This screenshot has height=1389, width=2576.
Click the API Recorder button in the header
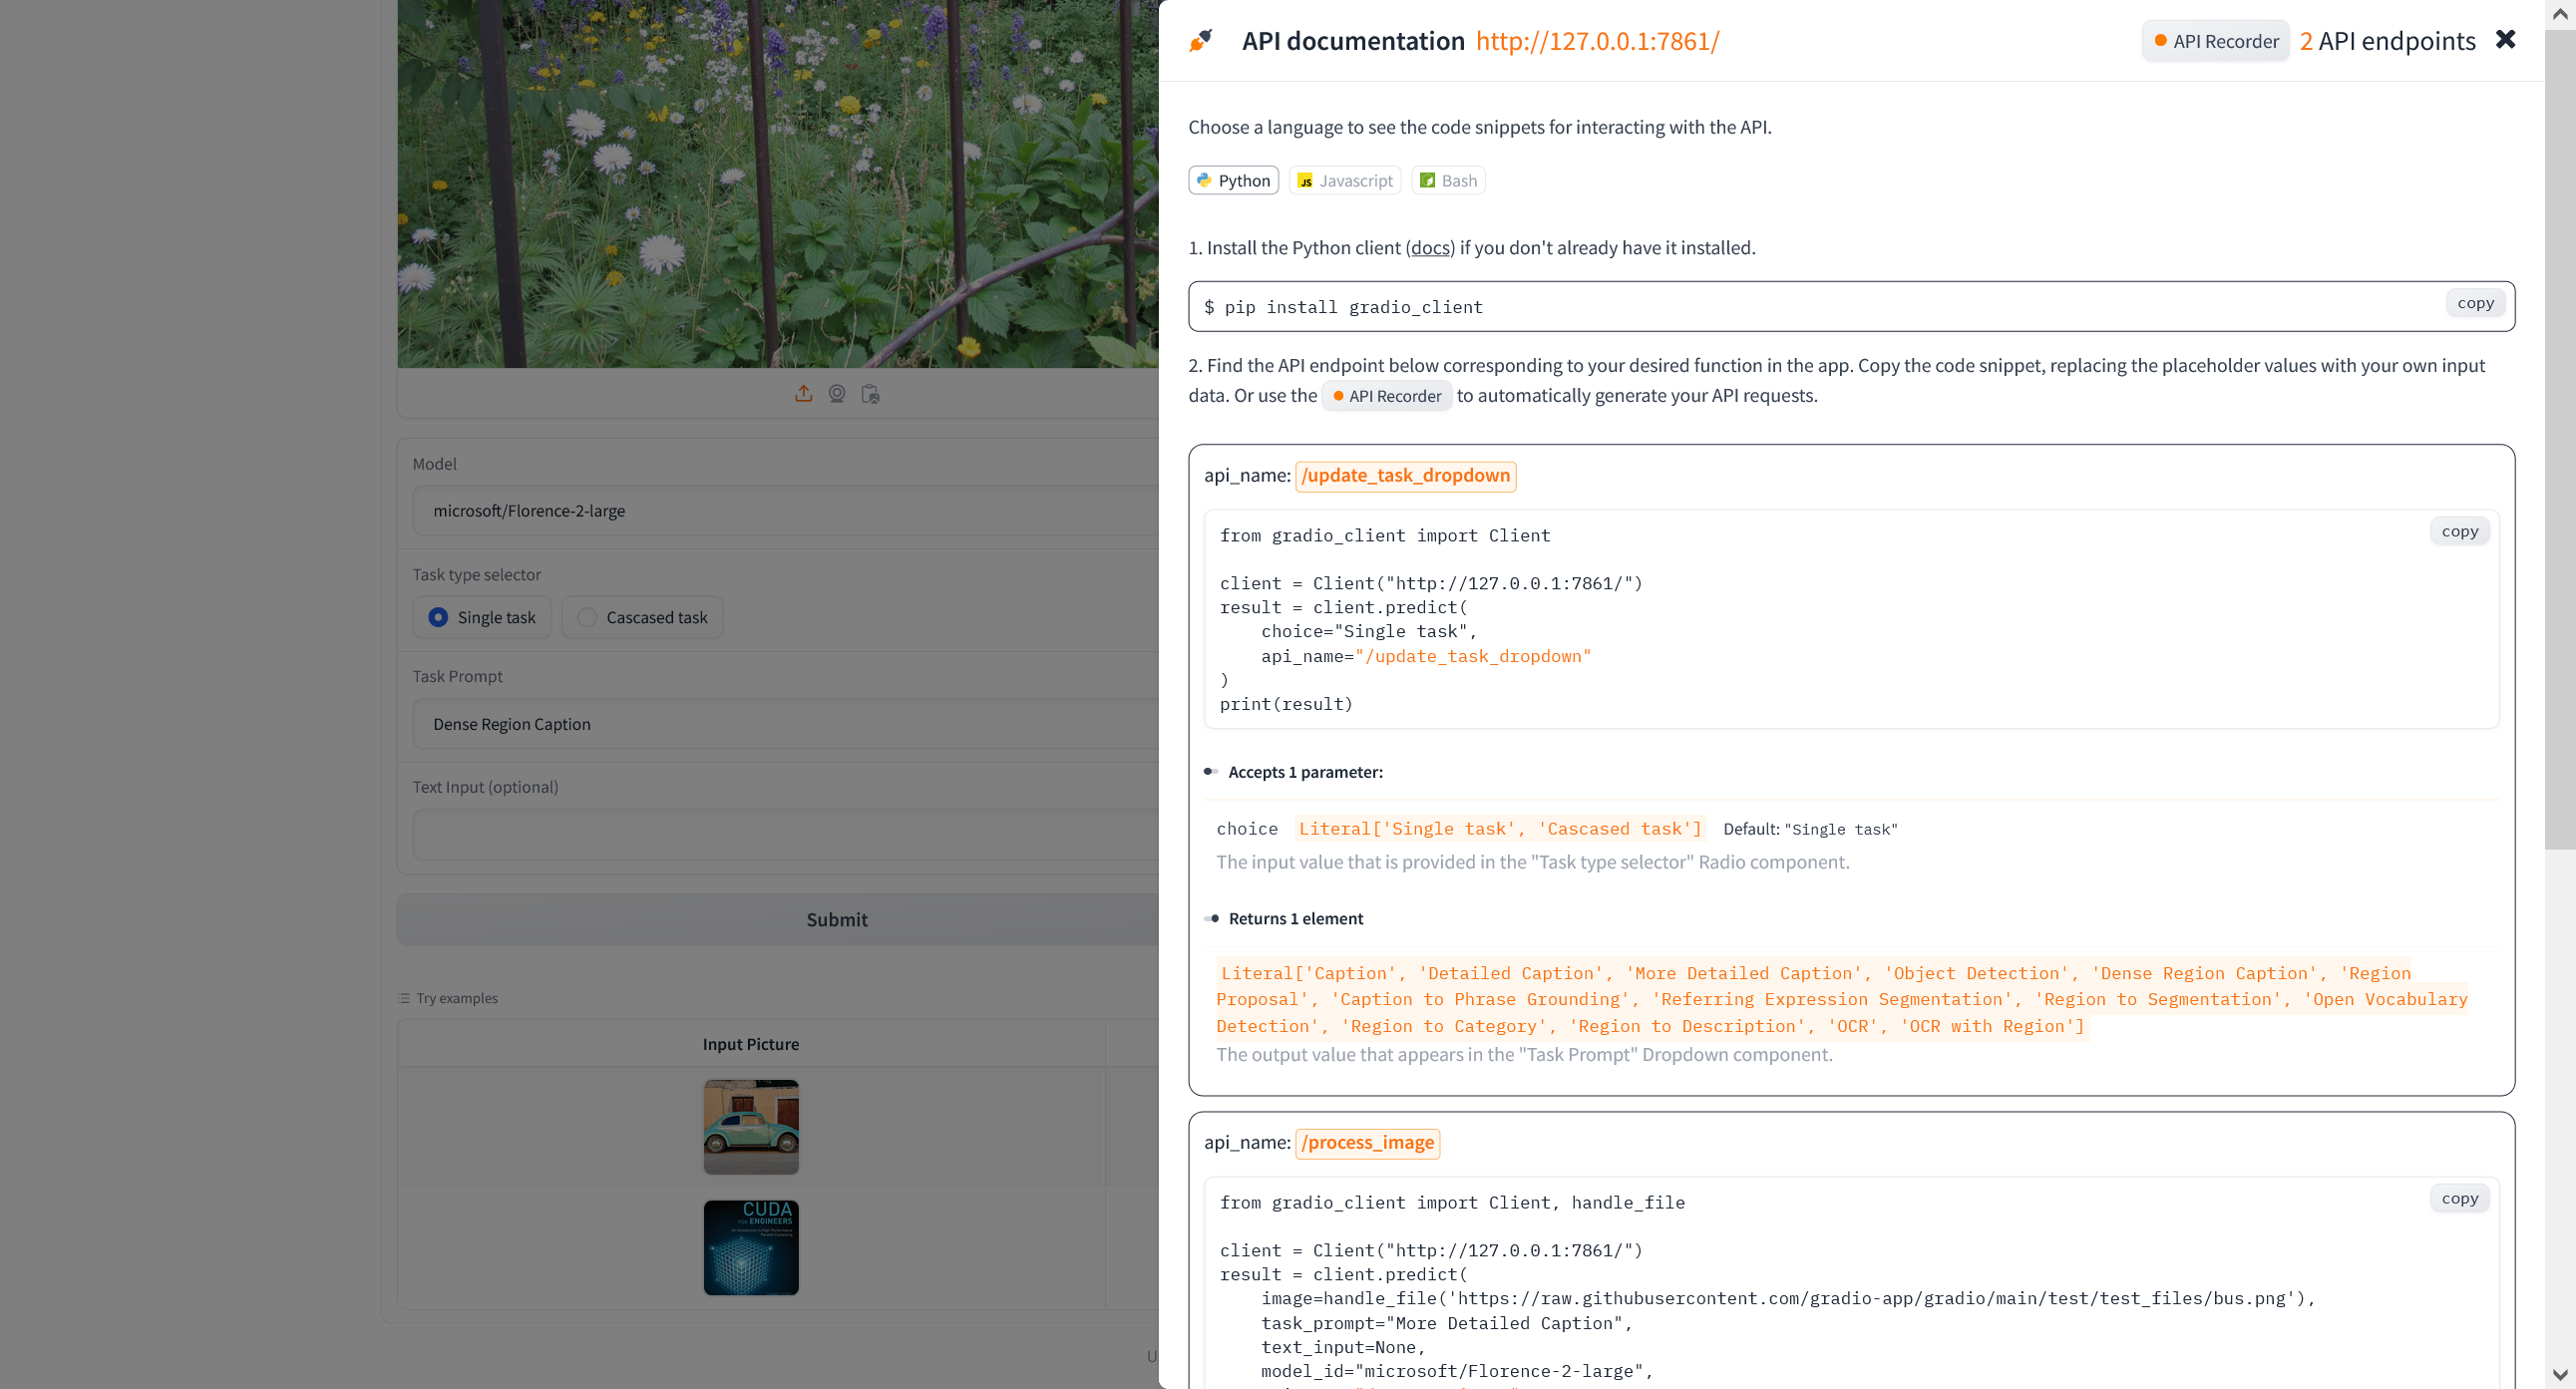[2215, 41]
